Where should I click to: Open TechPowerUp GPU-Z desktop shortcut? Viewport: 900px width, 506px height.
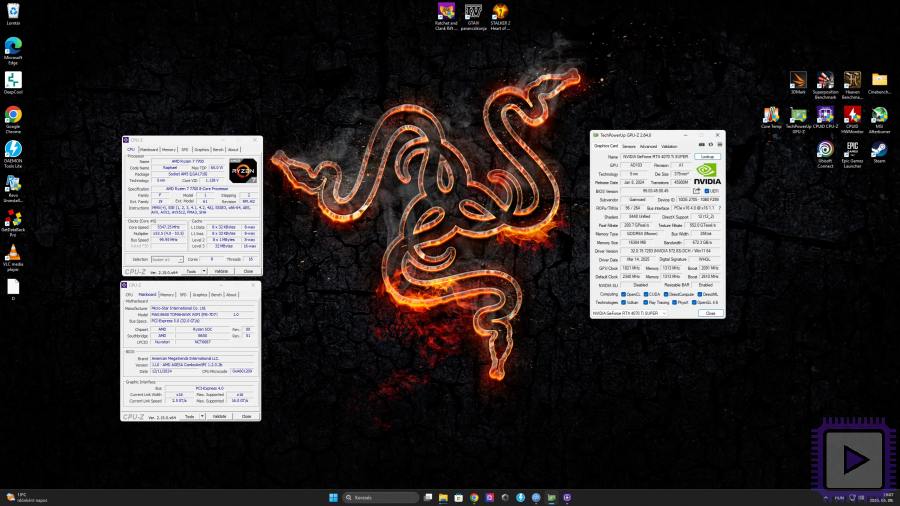(798, 120)
